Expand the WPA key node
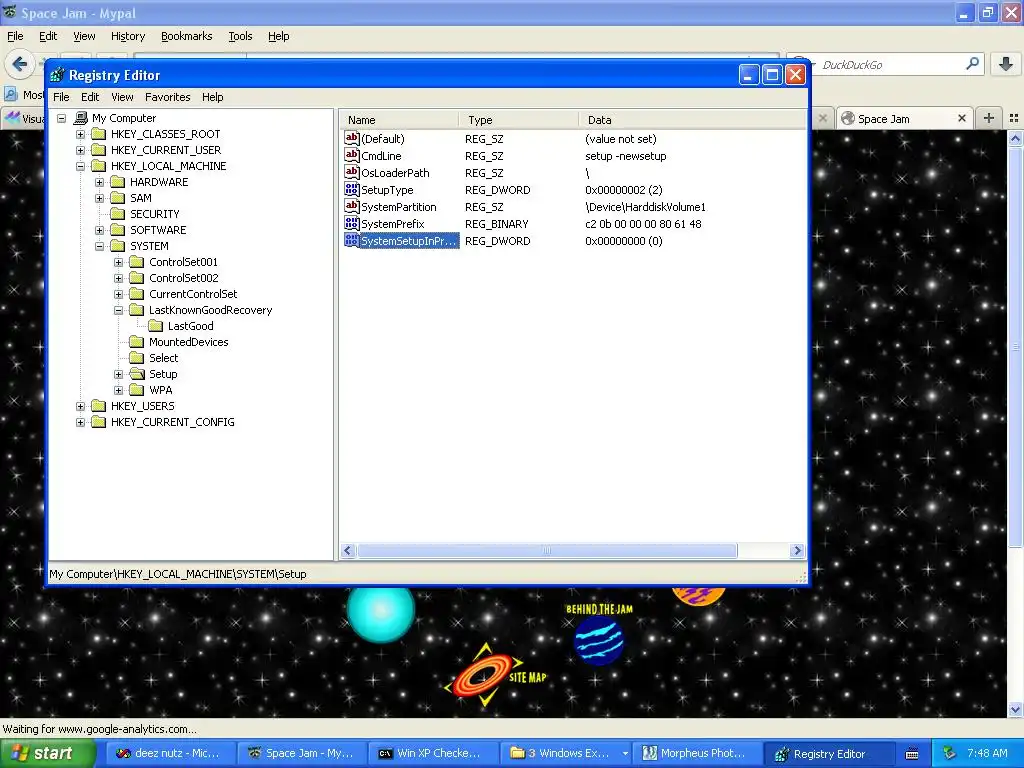1024x768 pixels. pos(118,390)
